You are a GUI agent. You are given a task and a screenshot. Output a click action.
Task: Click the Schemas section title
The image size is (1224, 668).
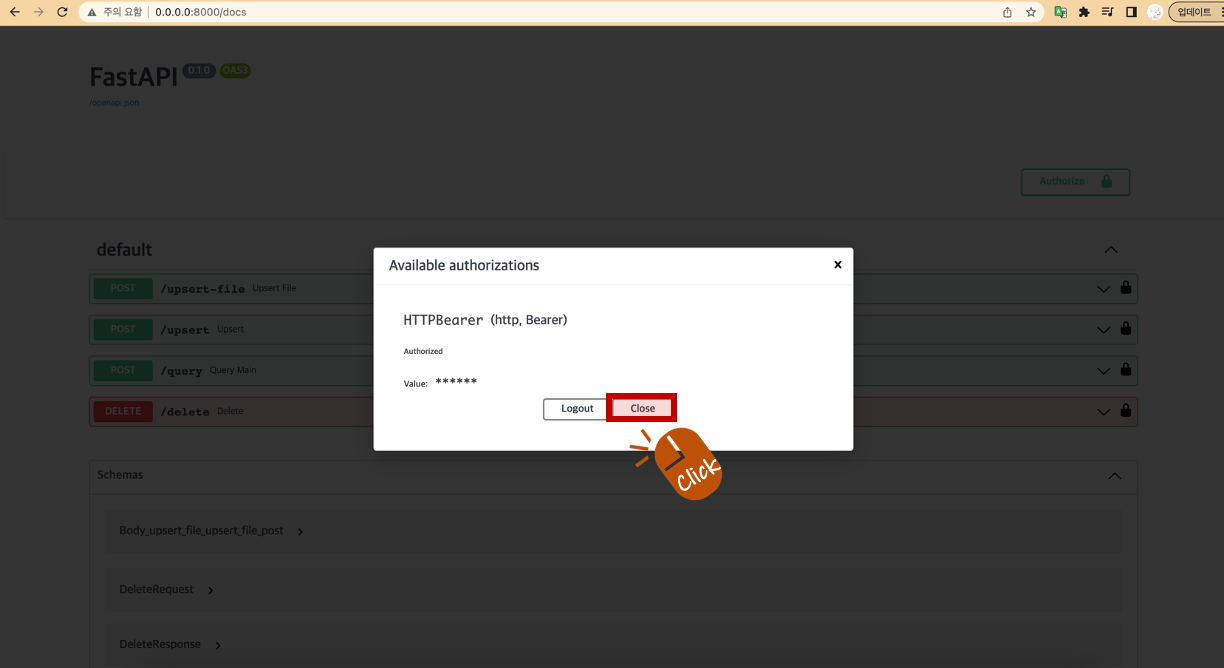[x=120, y=475]
